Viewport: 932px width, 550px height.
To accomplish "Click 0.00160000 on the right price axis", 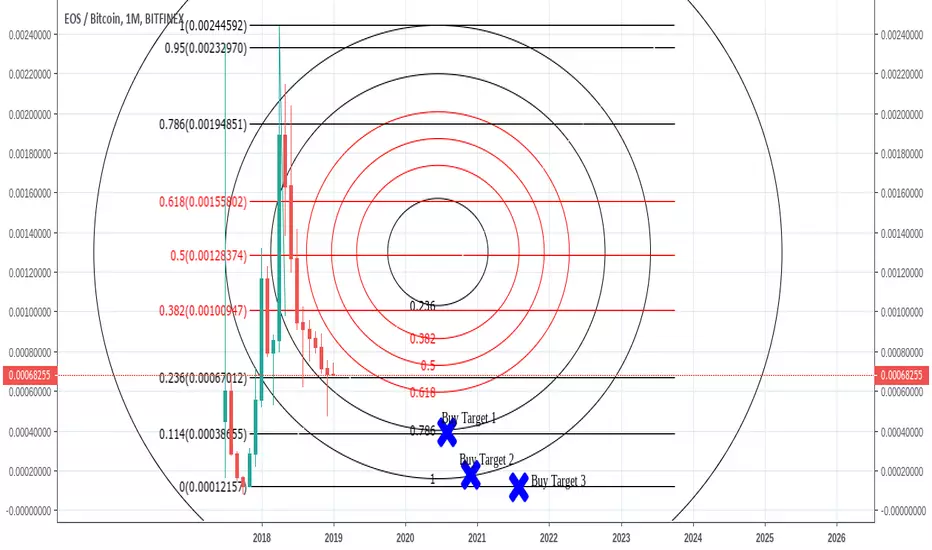I will (902, 193).
